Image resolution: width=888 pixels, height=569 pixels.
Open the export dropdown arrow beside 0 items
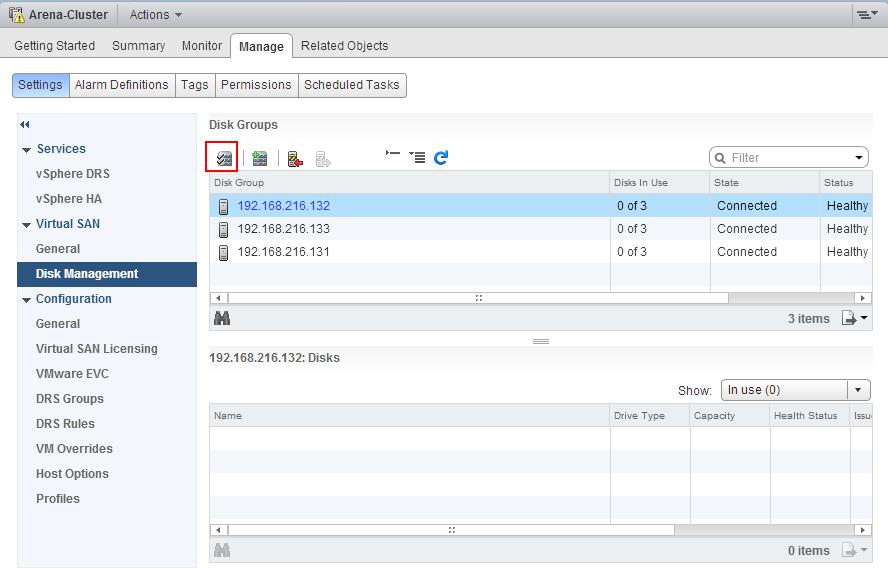coord(864,550)
